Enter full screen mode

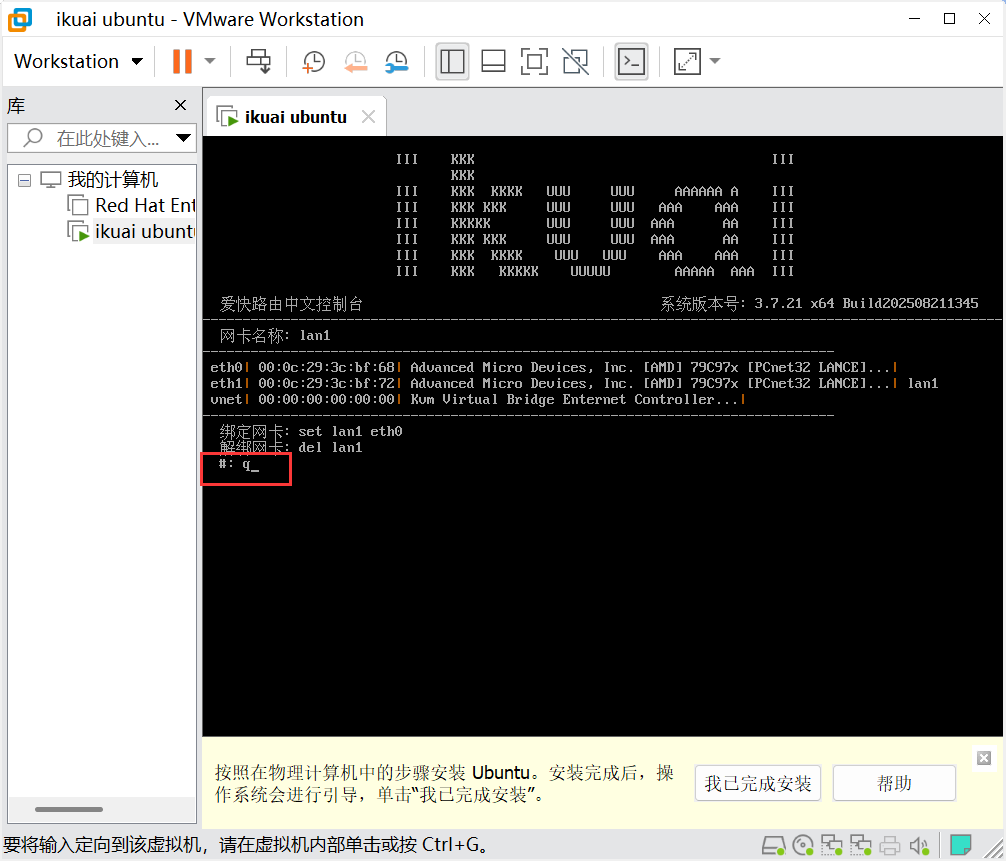coord(534,62)
